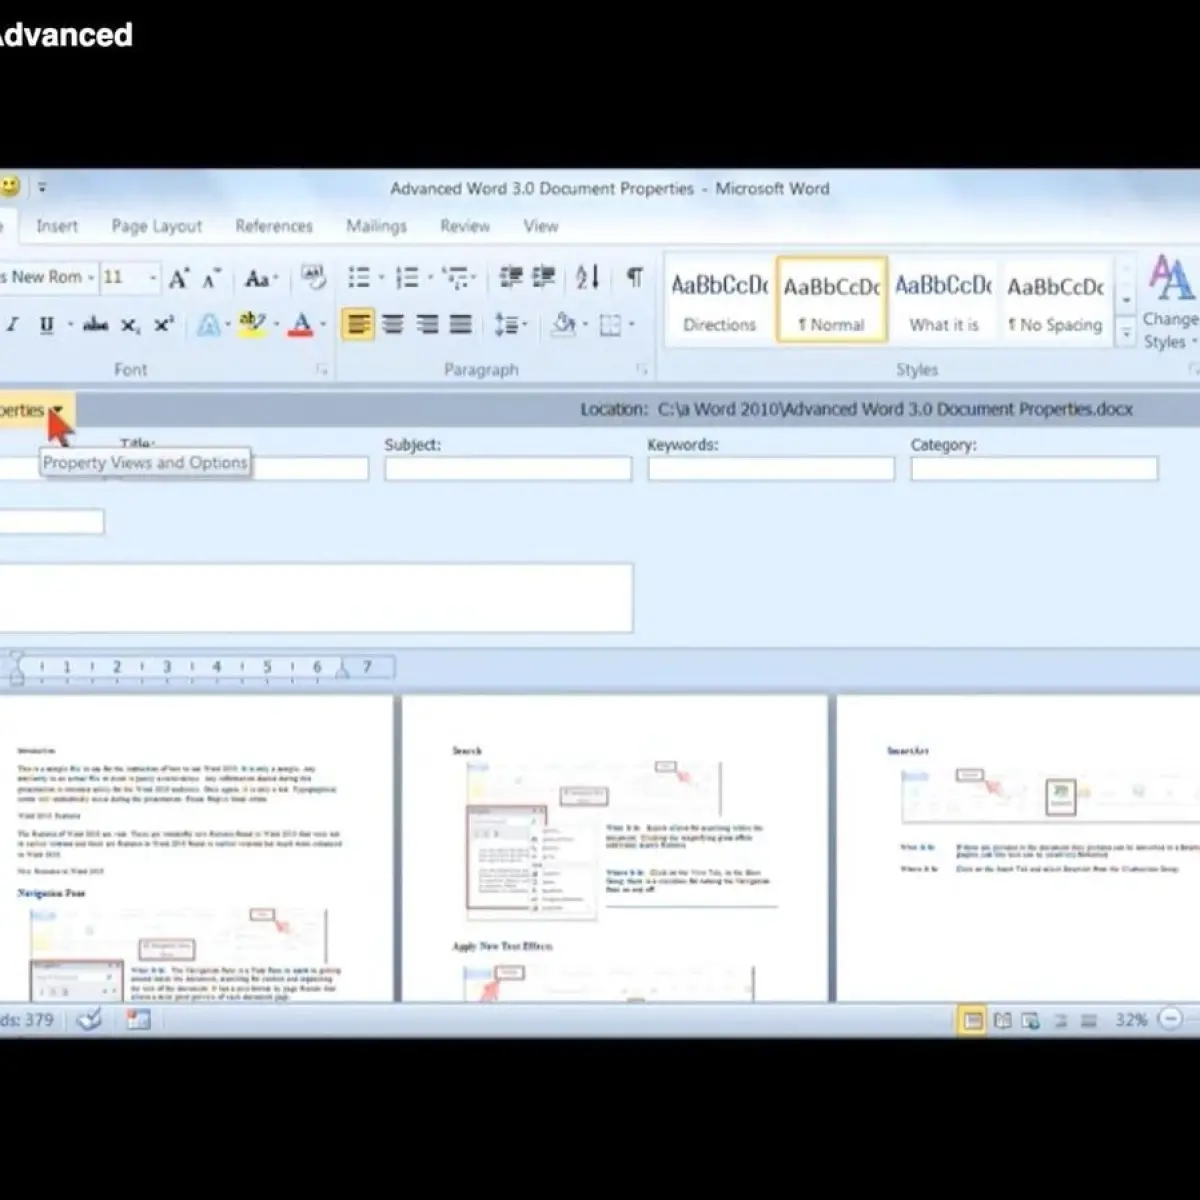1200x1200 pixels.
Task: Insert a bulleted list
Action: (x=358, y=277)
